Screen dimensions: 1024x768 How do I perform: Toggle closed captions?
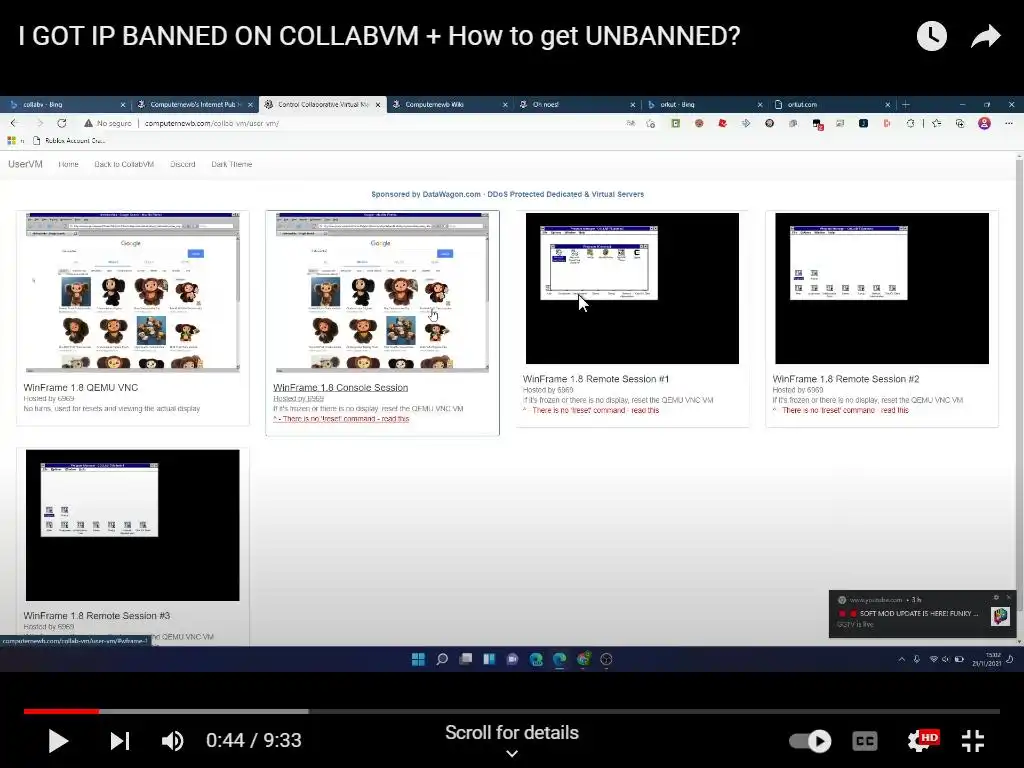[865, 741]
